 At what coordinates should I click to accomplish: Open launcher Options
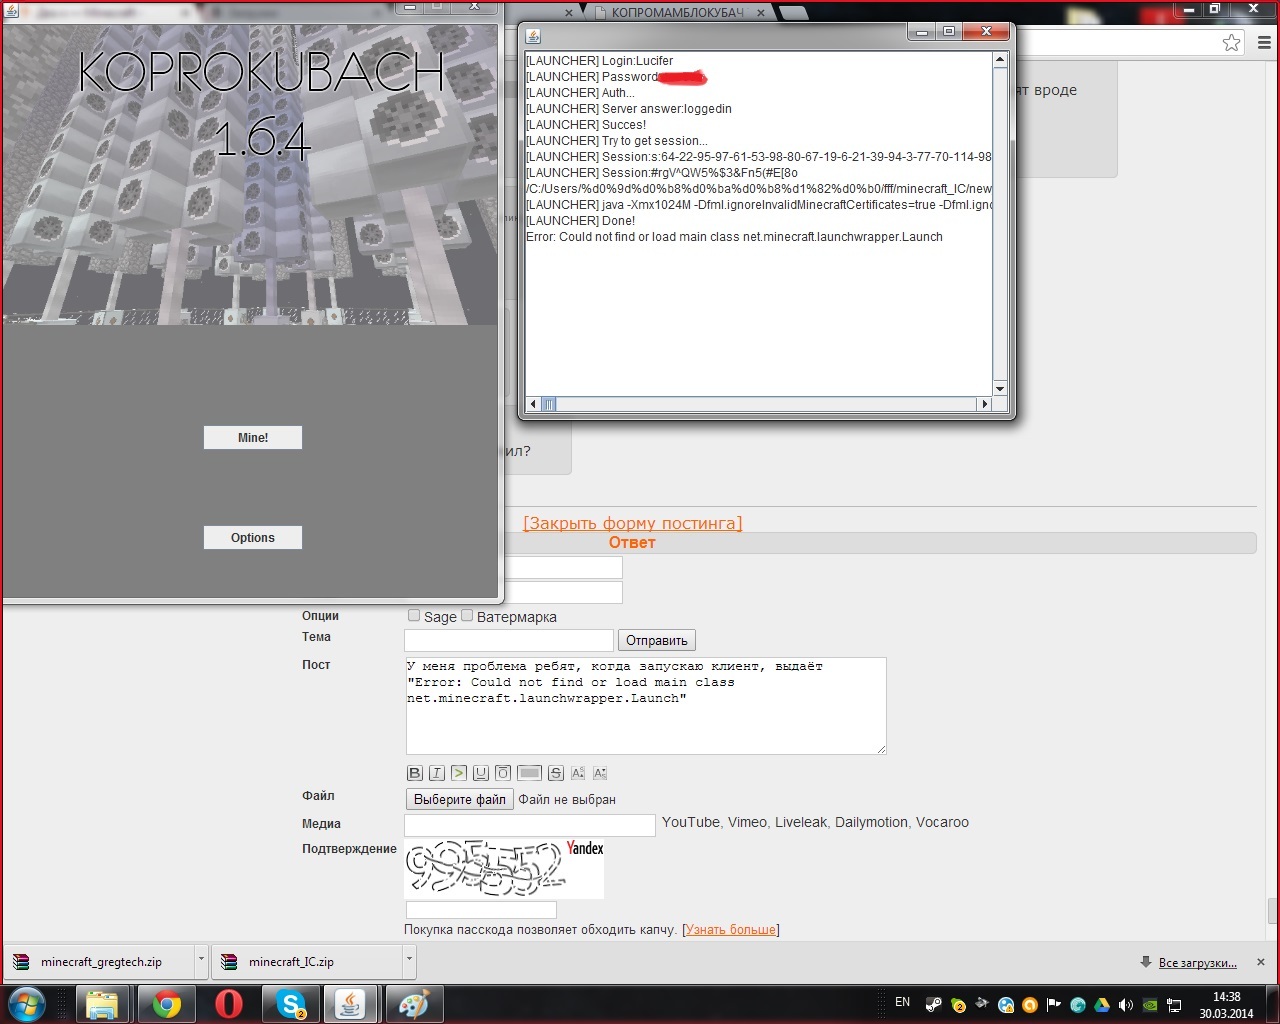pyautogui.click(x=253, y=538)
